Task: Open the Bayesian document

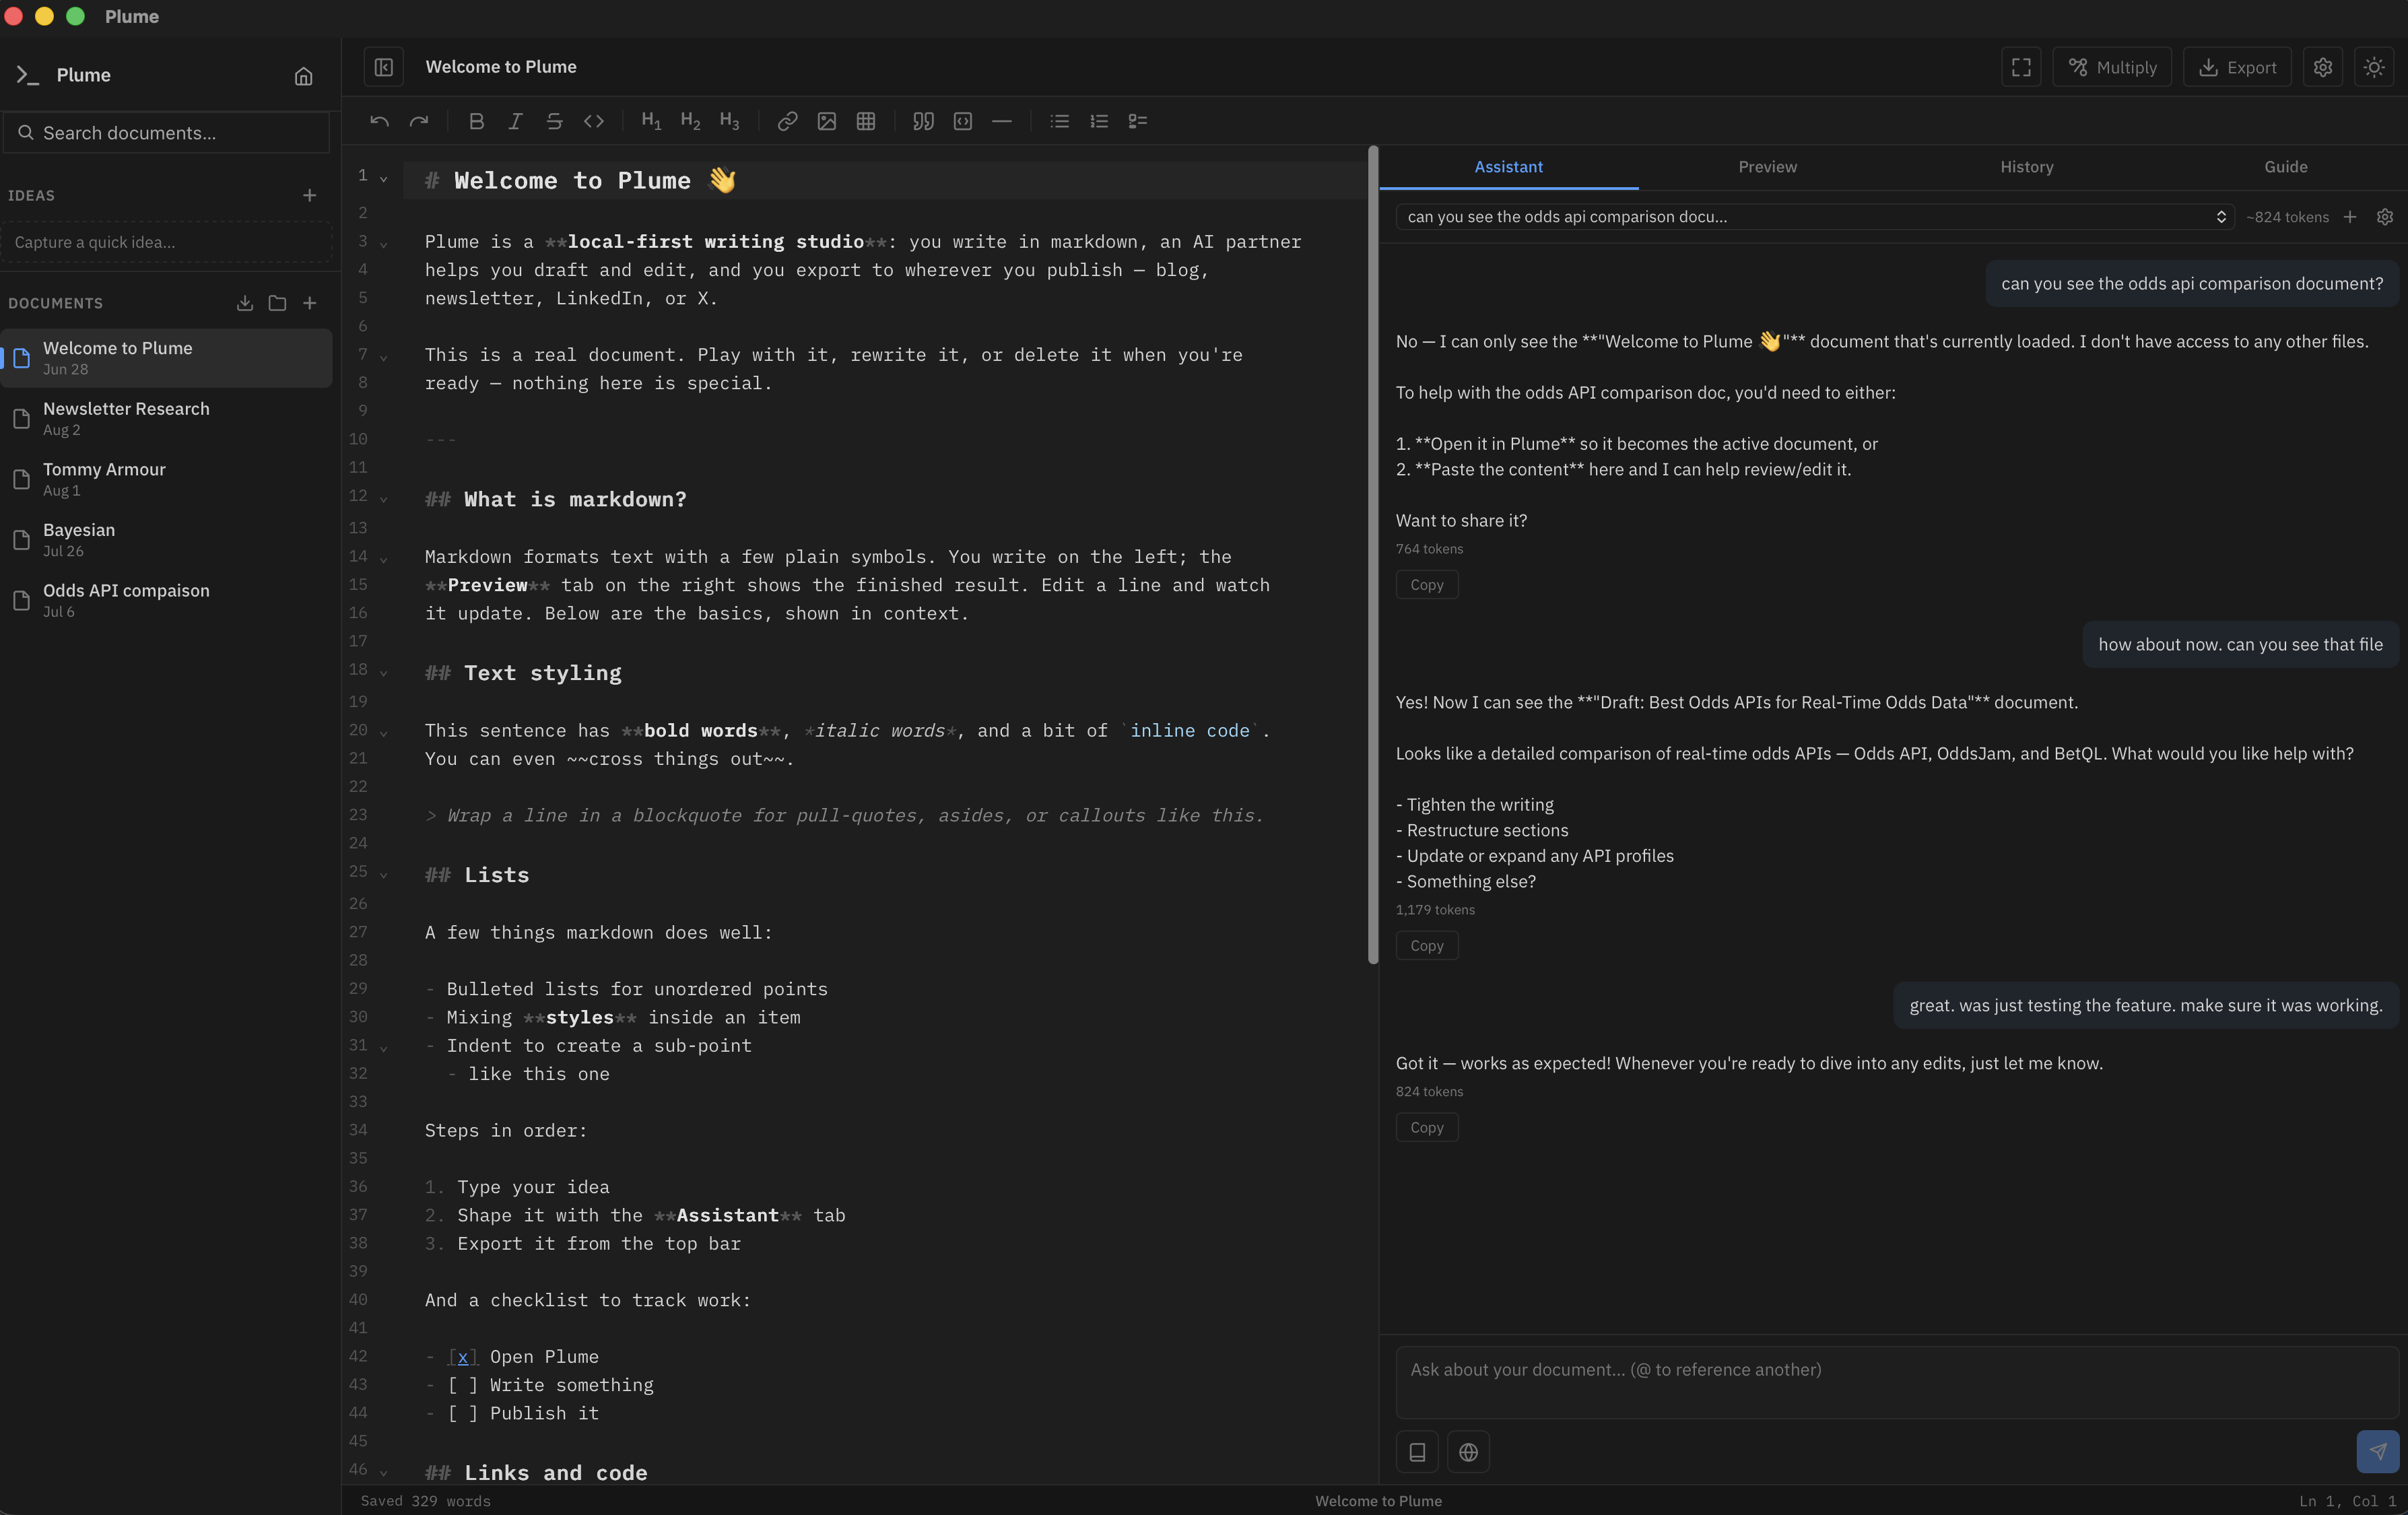Action: (x=167, y=540)
